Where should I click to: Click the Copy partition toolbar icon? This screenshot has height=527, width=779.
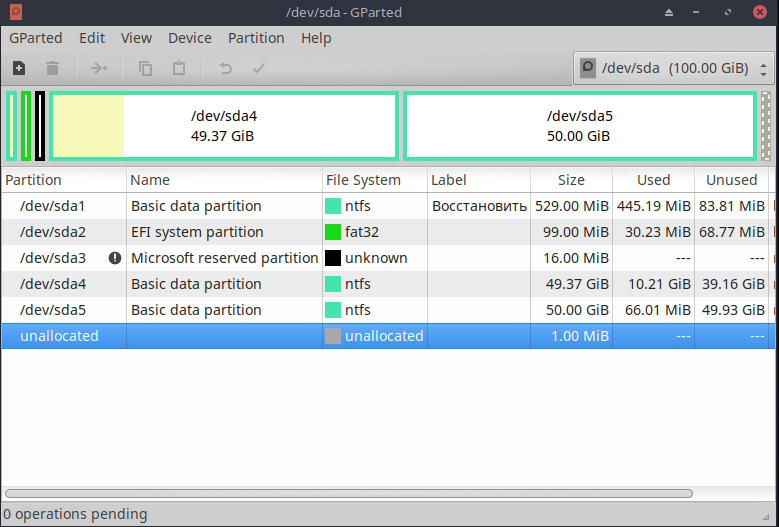pyautogui.click(x=145, y=68)
